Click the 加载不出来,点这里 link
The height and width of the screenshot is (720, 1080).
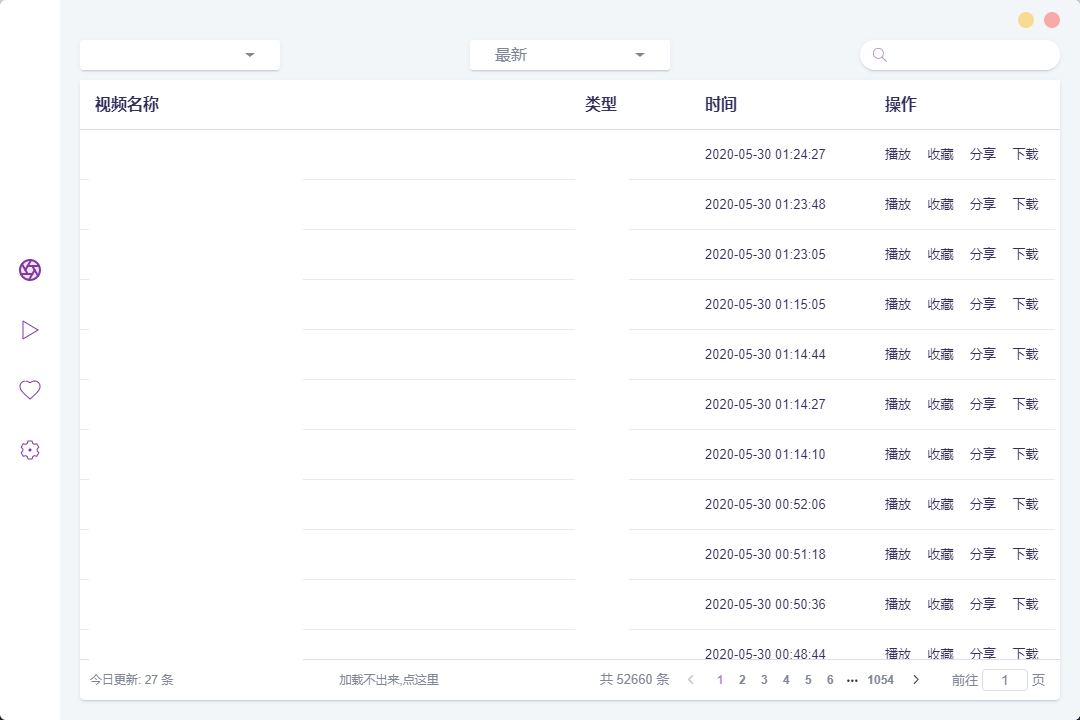click(x=390, y=679)
